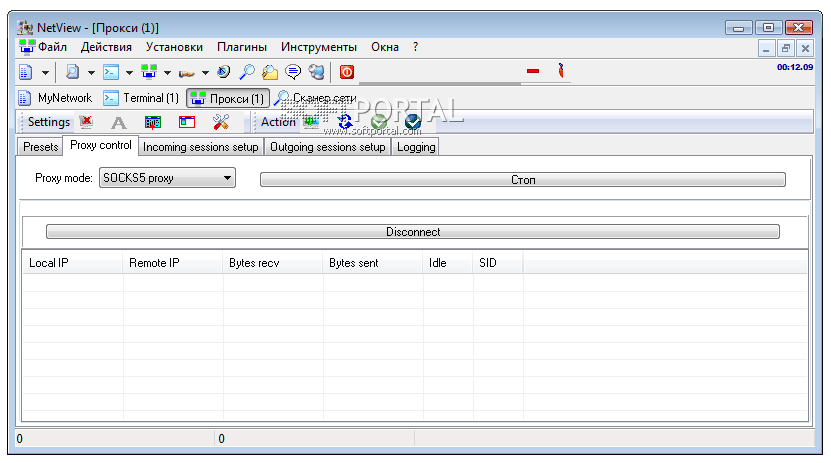Click the Disconnect button
The image size is (831, 463).
(413, 232)
